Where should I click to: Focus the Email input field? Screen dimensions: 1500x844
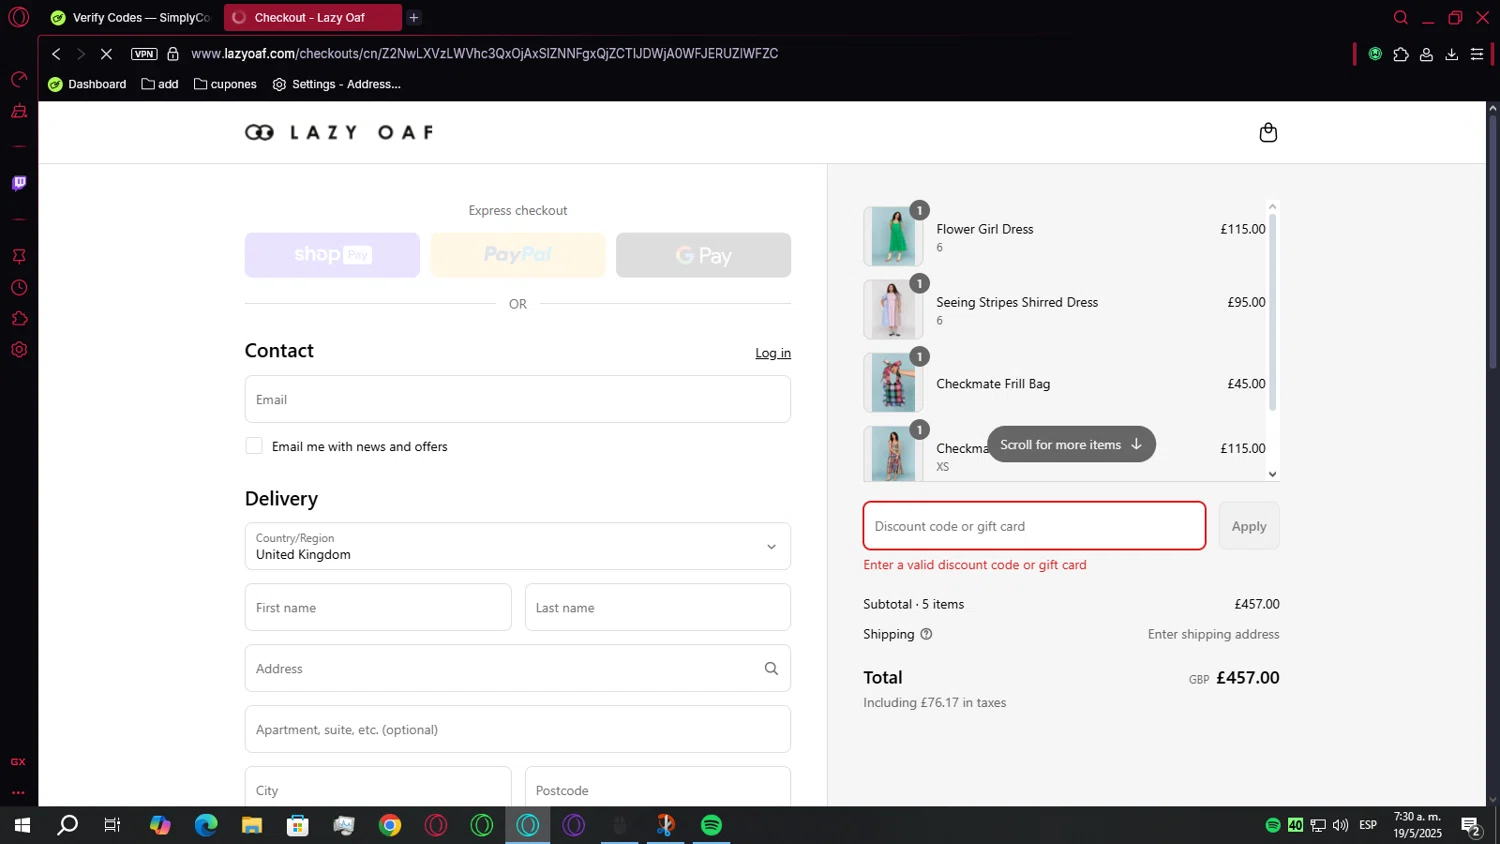click(x=518, y=399)
